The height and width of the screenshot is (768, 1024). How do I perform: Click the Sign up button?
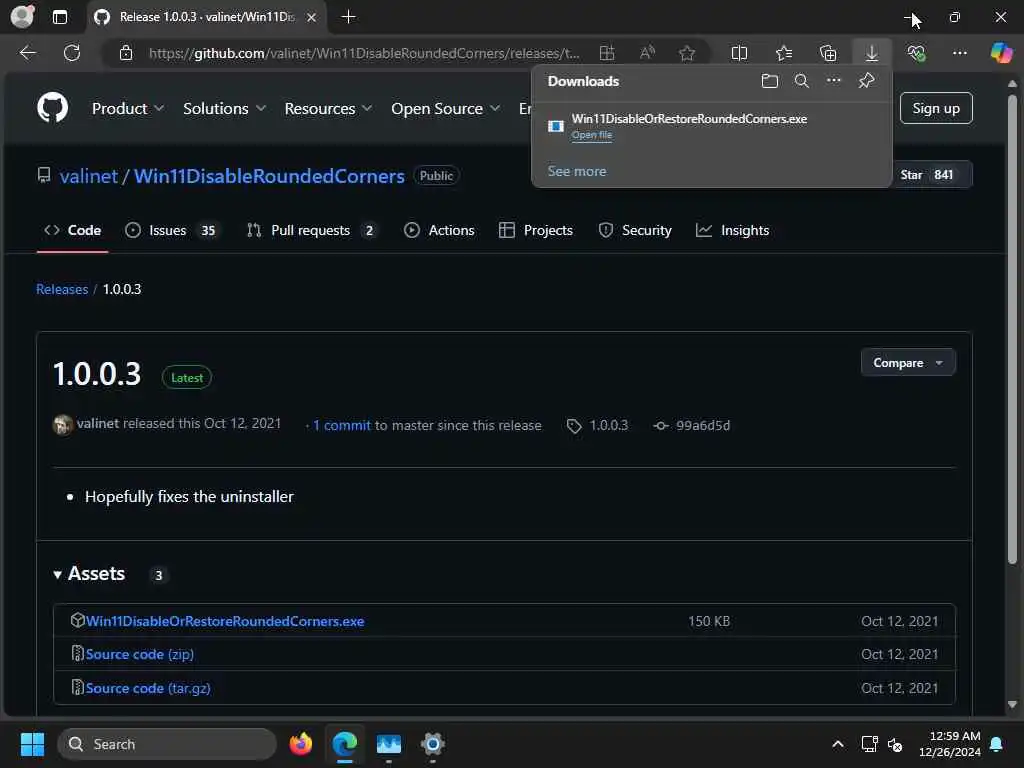(x=936, y=108)
